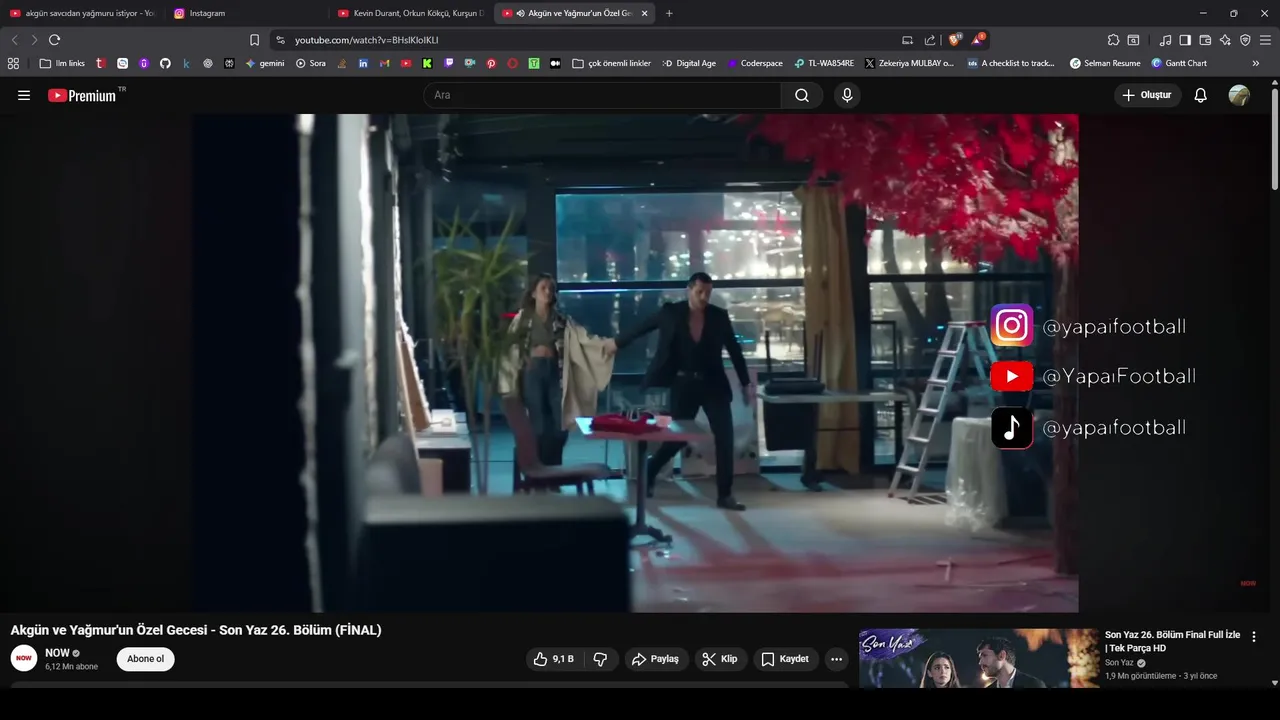Open browser extensions puzzle icon
This screenshot has width=1280, height=720.
[x=1113, y=40]
